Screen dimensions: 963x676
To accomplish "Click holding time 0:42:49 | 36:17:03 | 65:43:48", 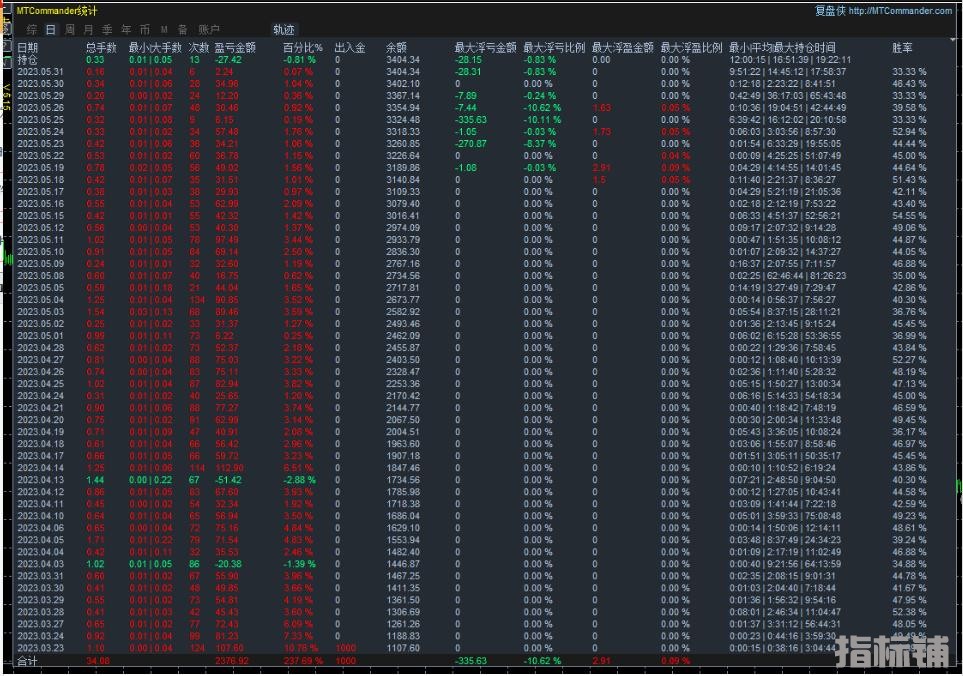I will 788,96.
